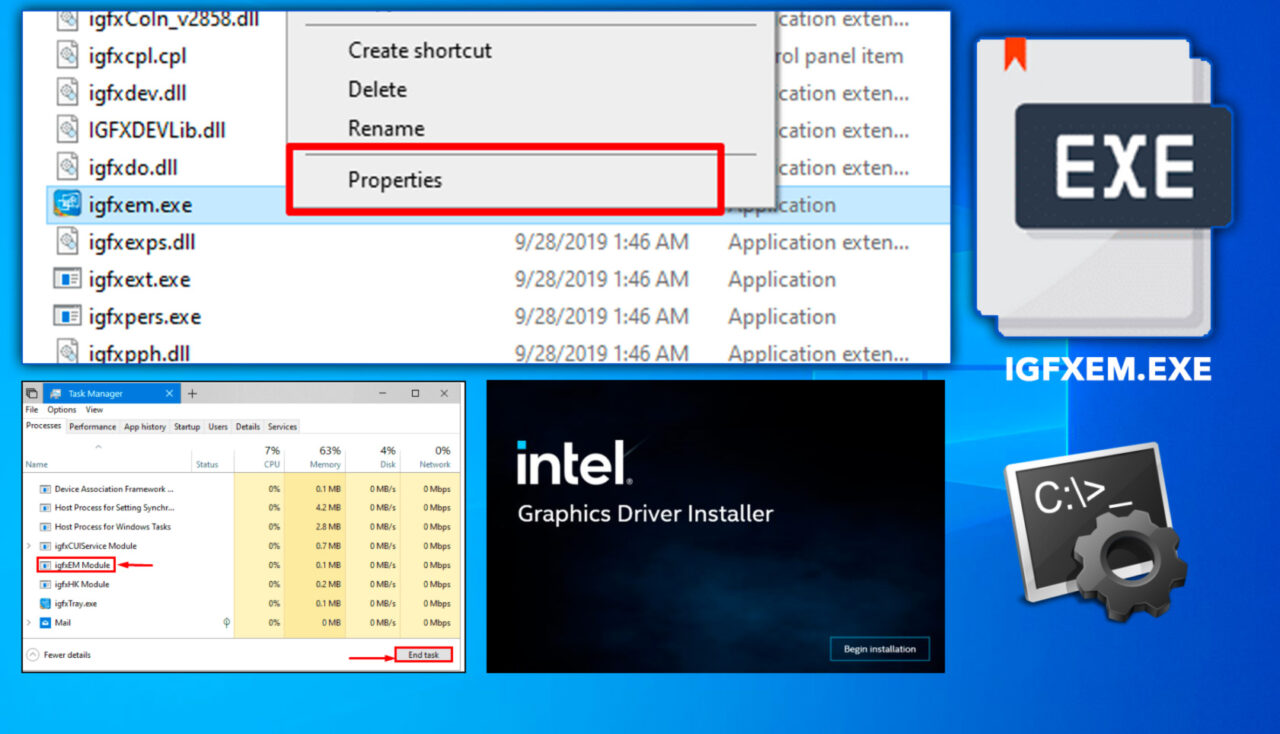
Task: Click the igfxpers.exe file icon
Action: (67, 317)
